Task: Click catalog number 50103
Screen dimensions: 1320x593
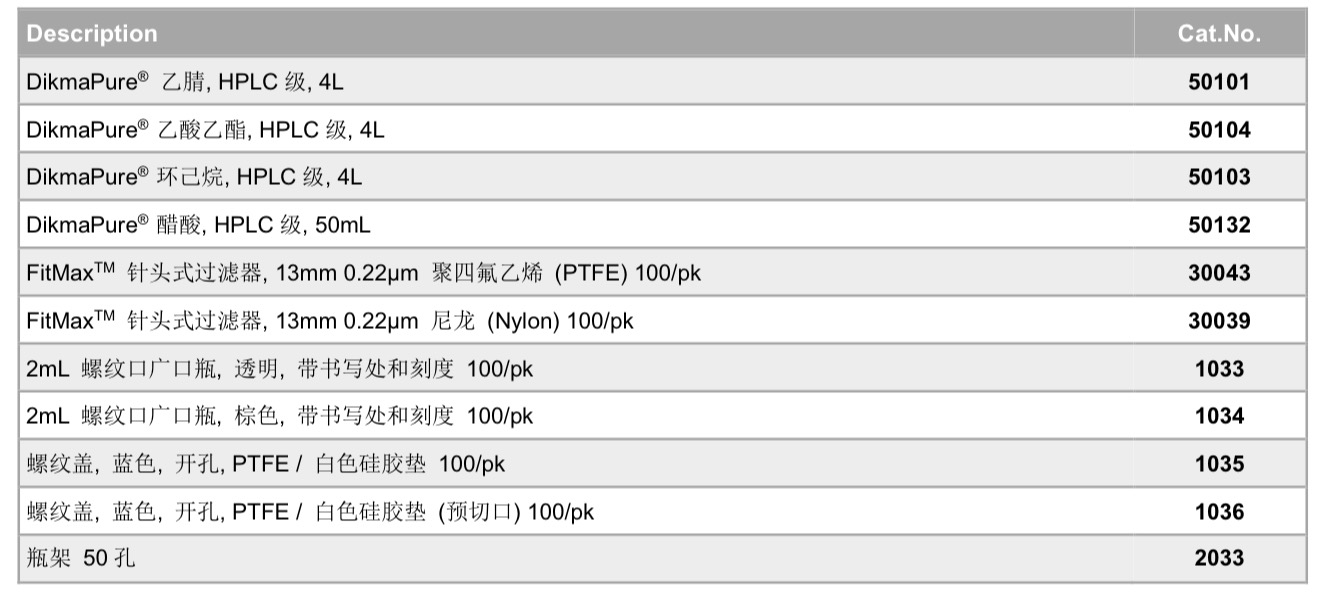Action: [1219, 178]
